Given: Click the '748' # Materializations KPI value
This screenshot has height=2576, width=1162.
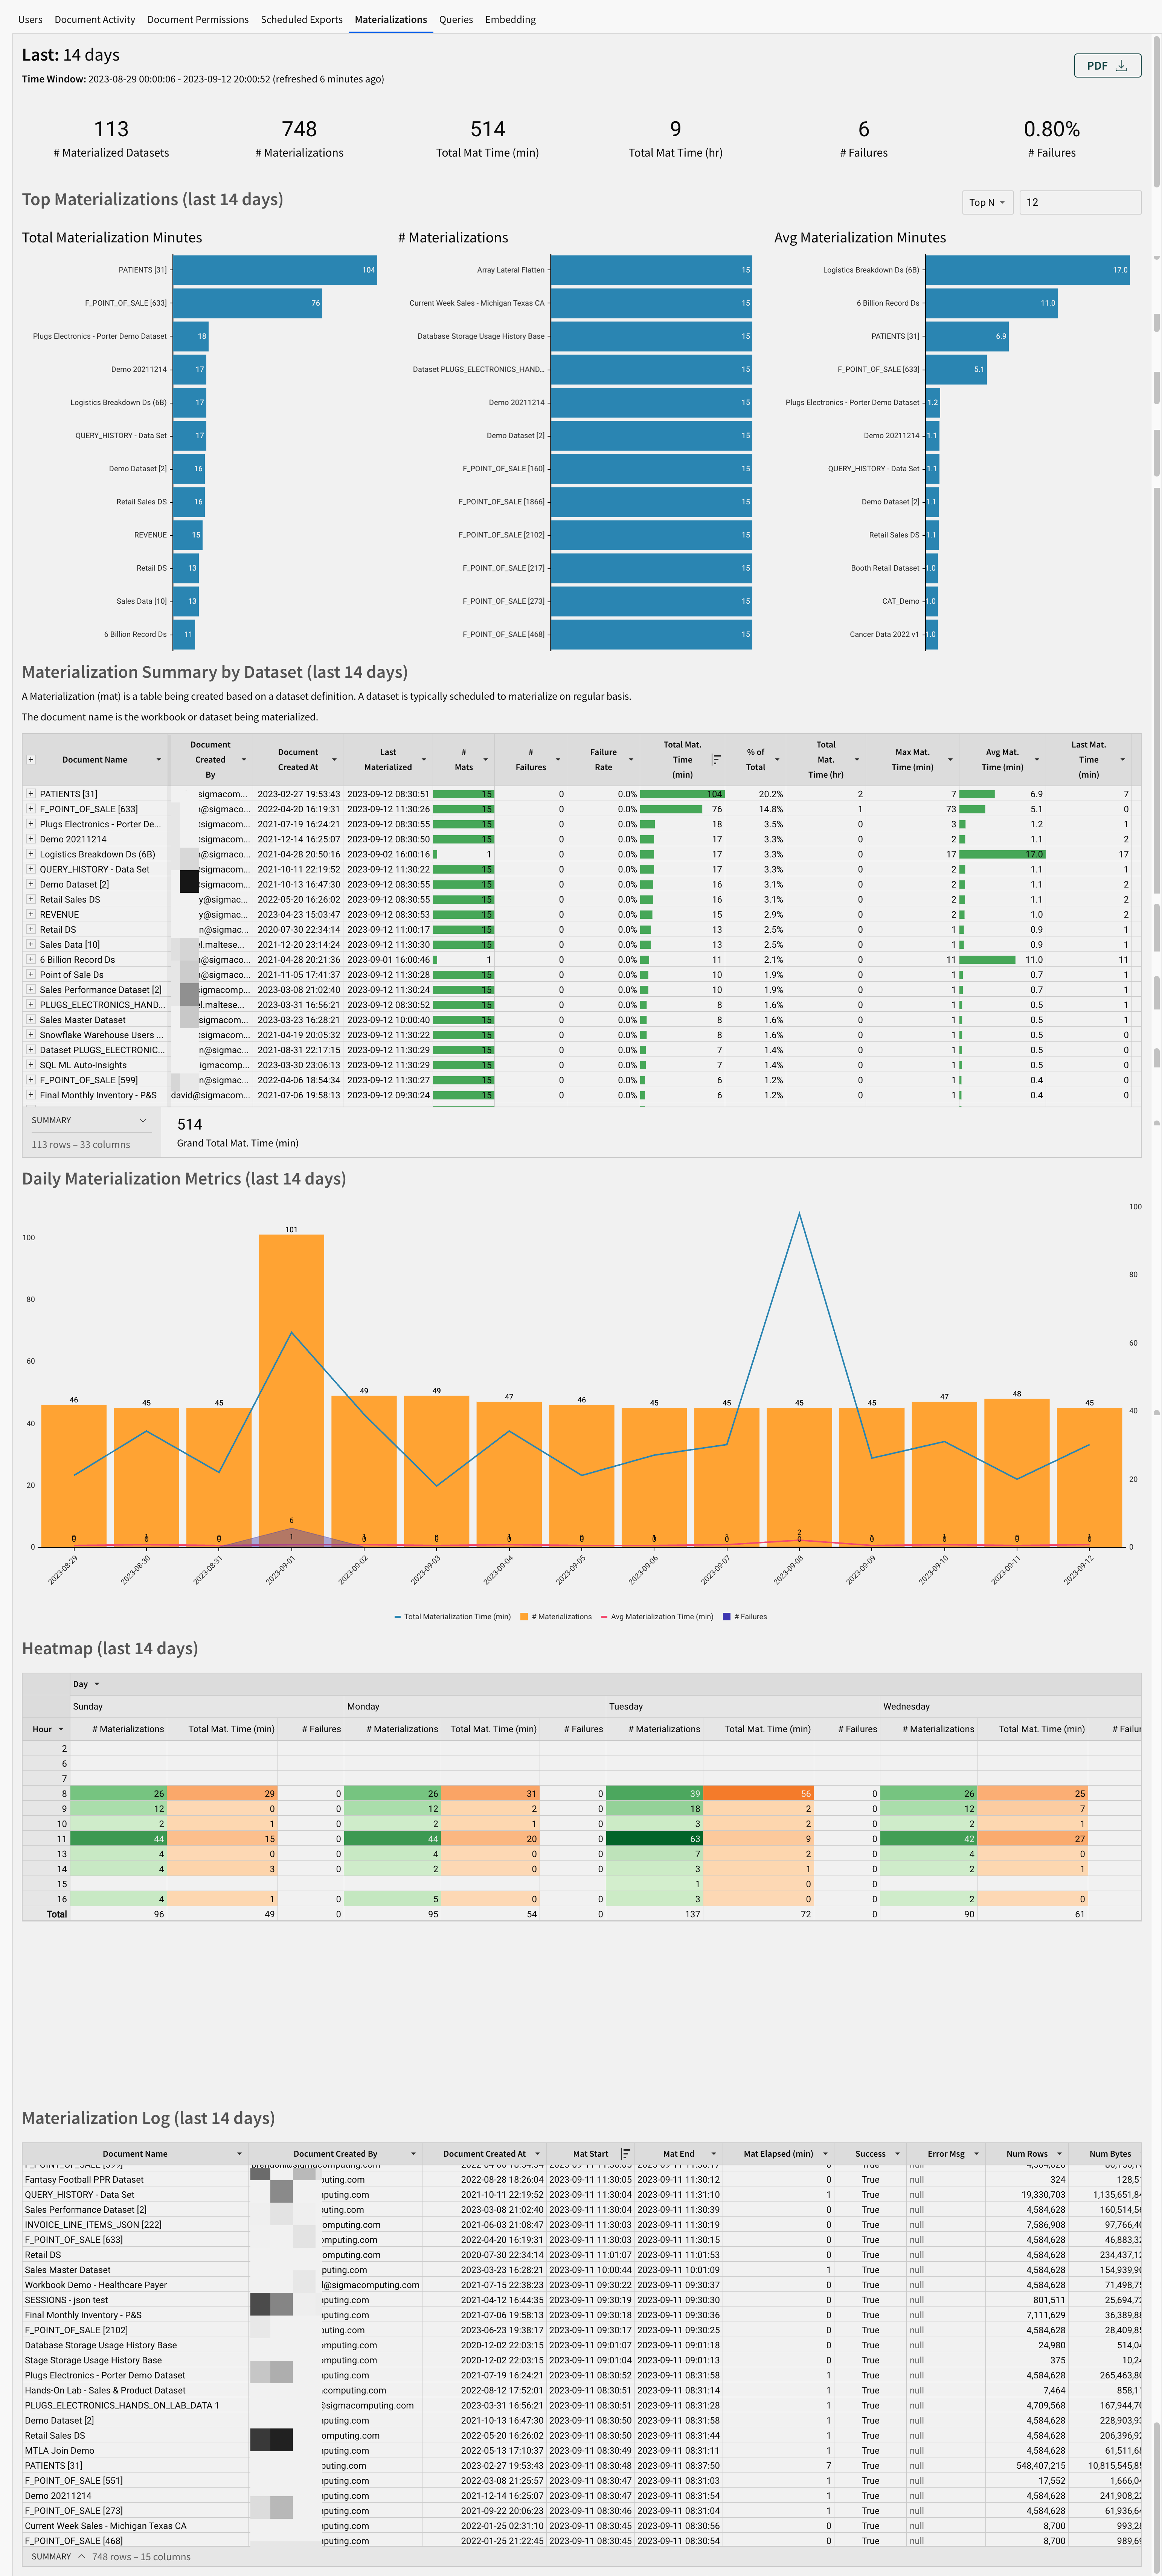Looking at the screenshot, I should click(x=299, y=129).
